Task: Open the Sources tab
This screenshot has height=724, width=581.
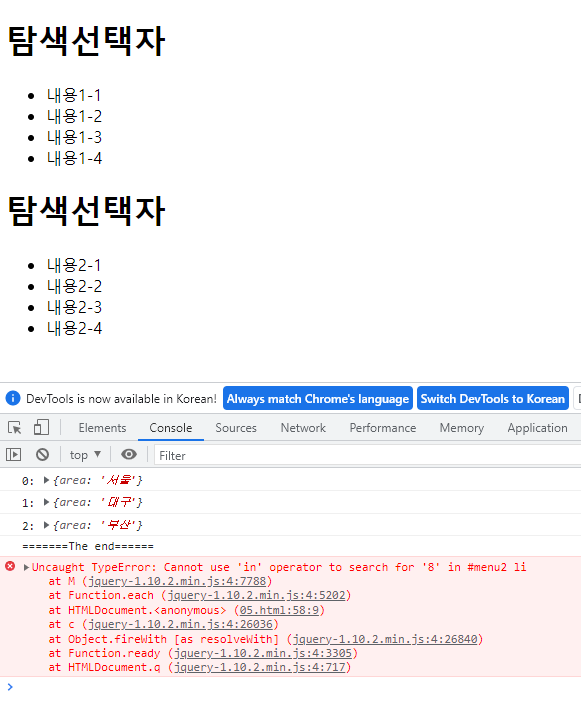Action: [x=236, y=428]
